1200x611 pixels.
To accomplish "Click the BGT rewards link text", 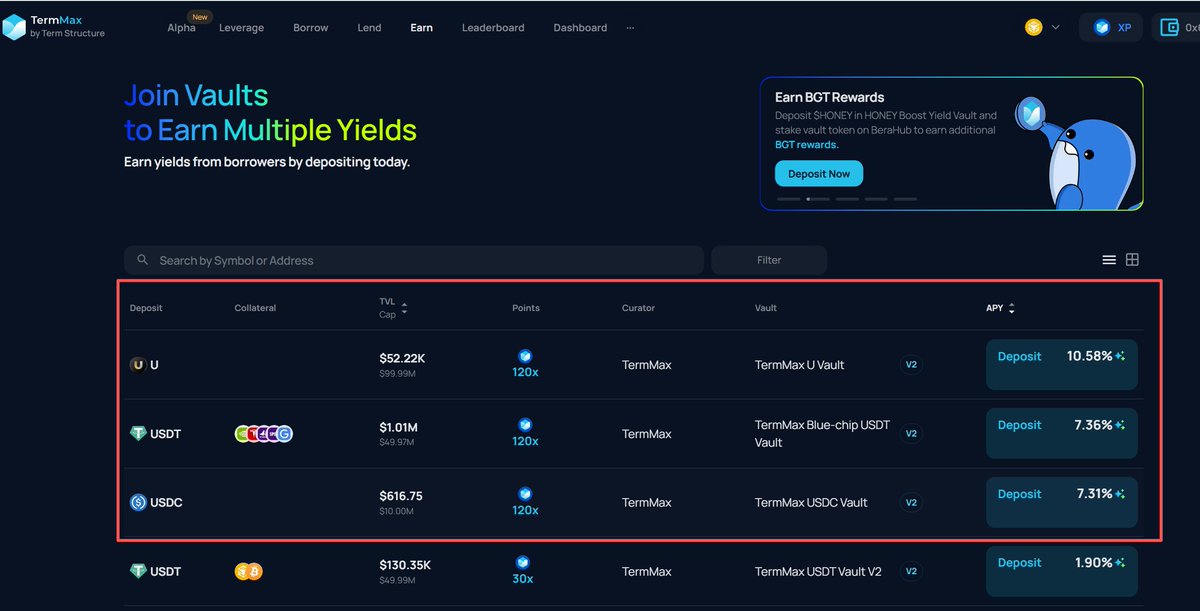I will 807,145.
